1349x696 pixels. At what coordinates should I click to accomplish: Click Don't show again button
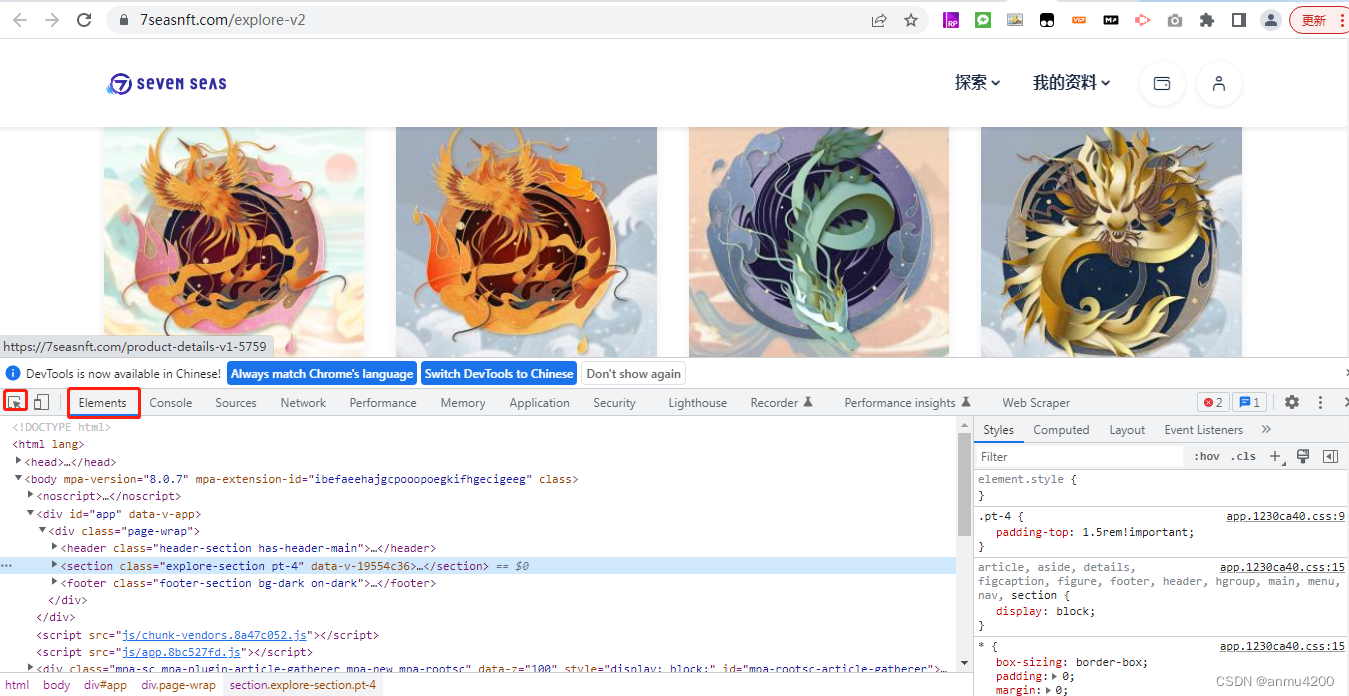coord(633,373)
